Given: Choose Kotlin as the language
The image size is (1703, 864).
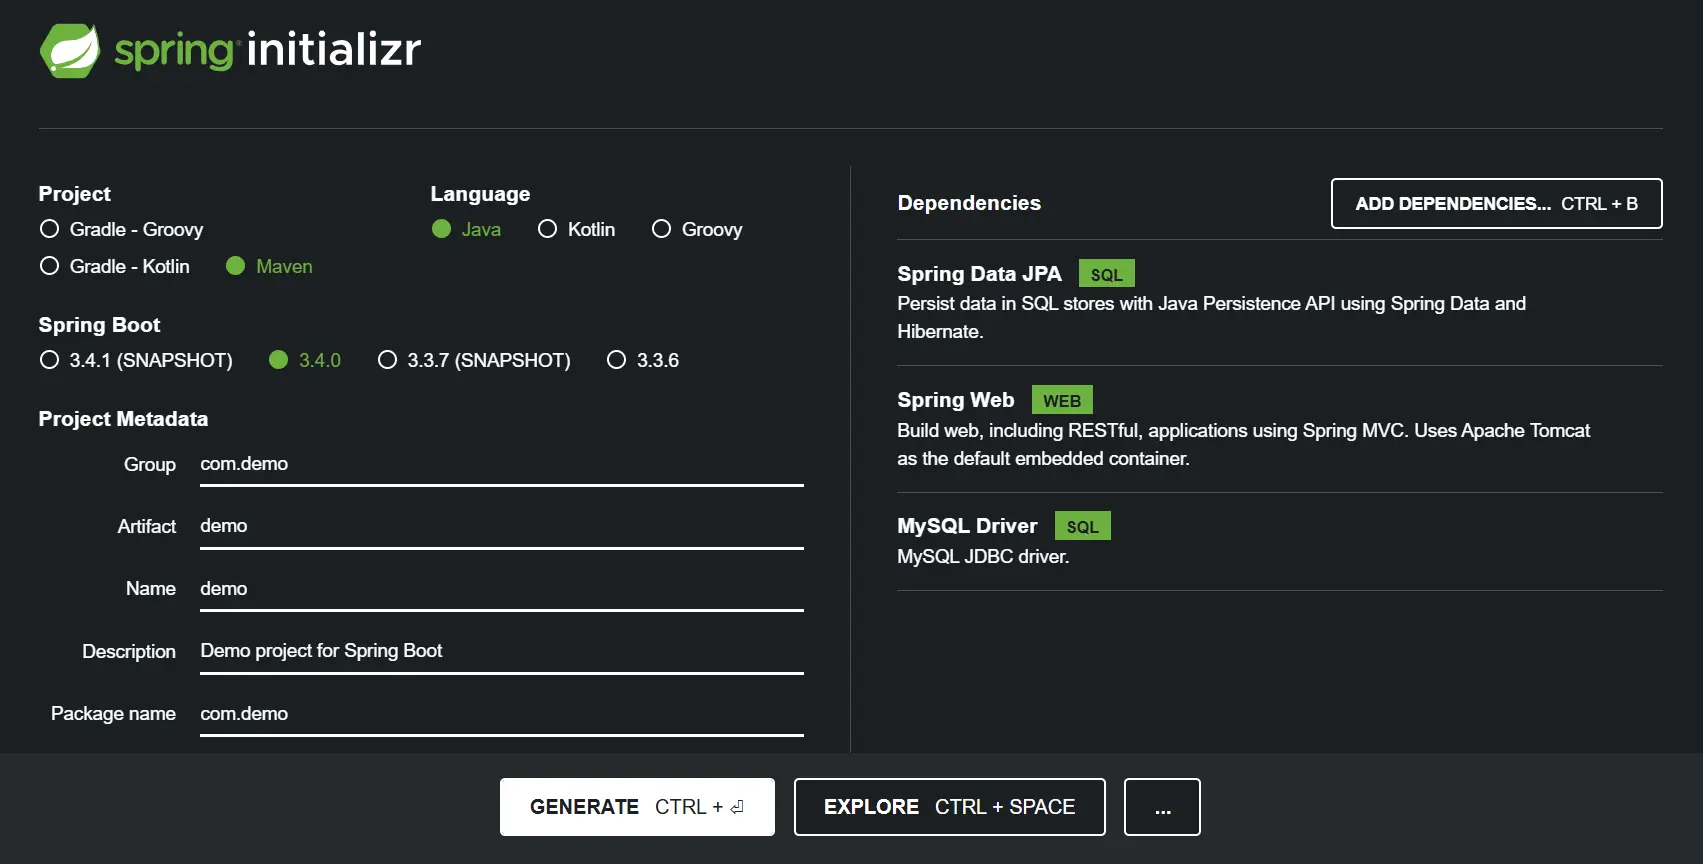Looking at the screenshot, I should pos(576,229).
